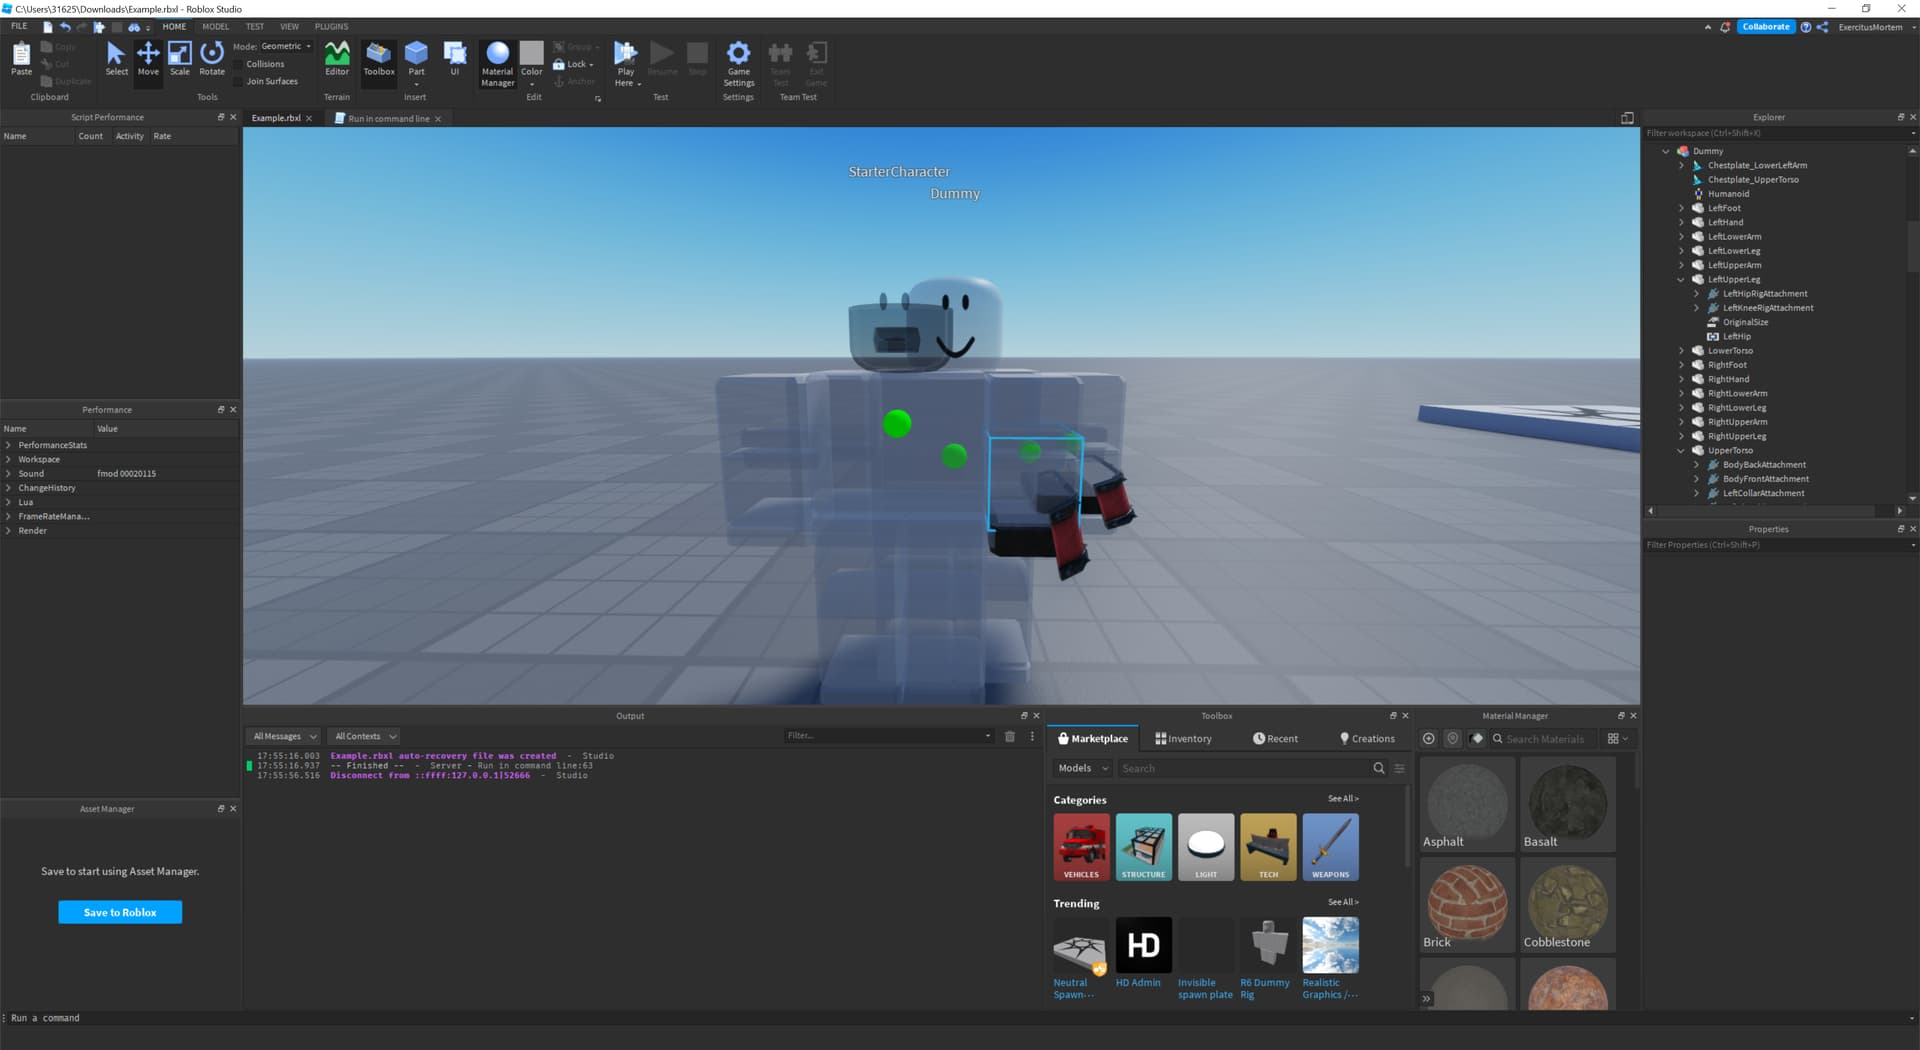
Task: Open See All for Trending models
Action: click(x=1343, y=901)
